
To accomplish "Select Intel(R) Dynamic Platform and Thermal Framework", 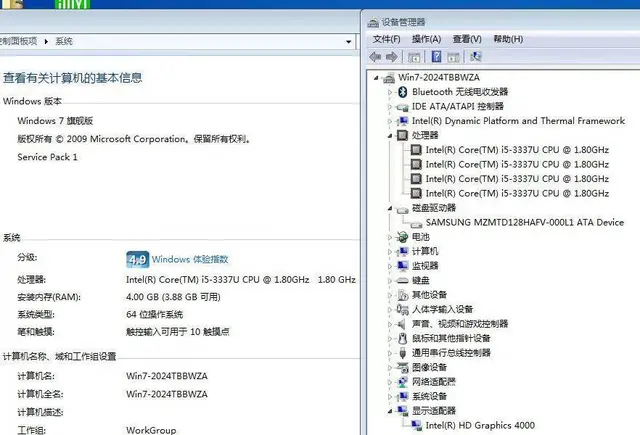I will pyautogui.click(x=518, y=121).
